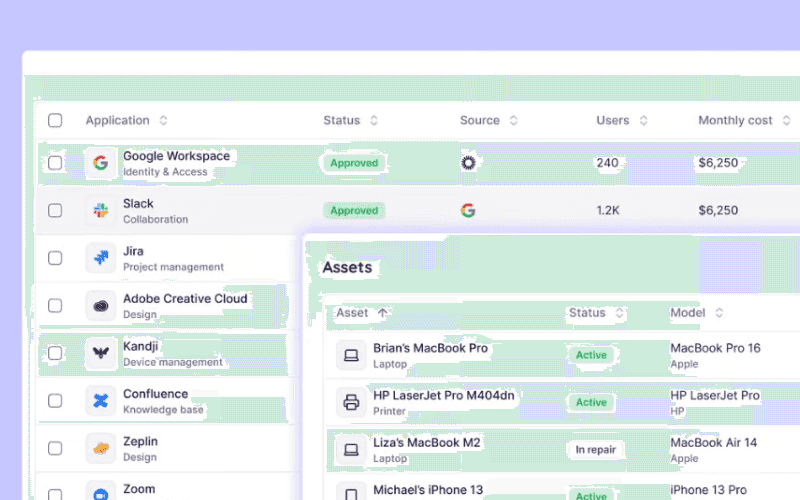This screenshot has height=500, width=800.
Task: Click printer icon for HP LaserJet Pro
Action: tap(351, 402)
